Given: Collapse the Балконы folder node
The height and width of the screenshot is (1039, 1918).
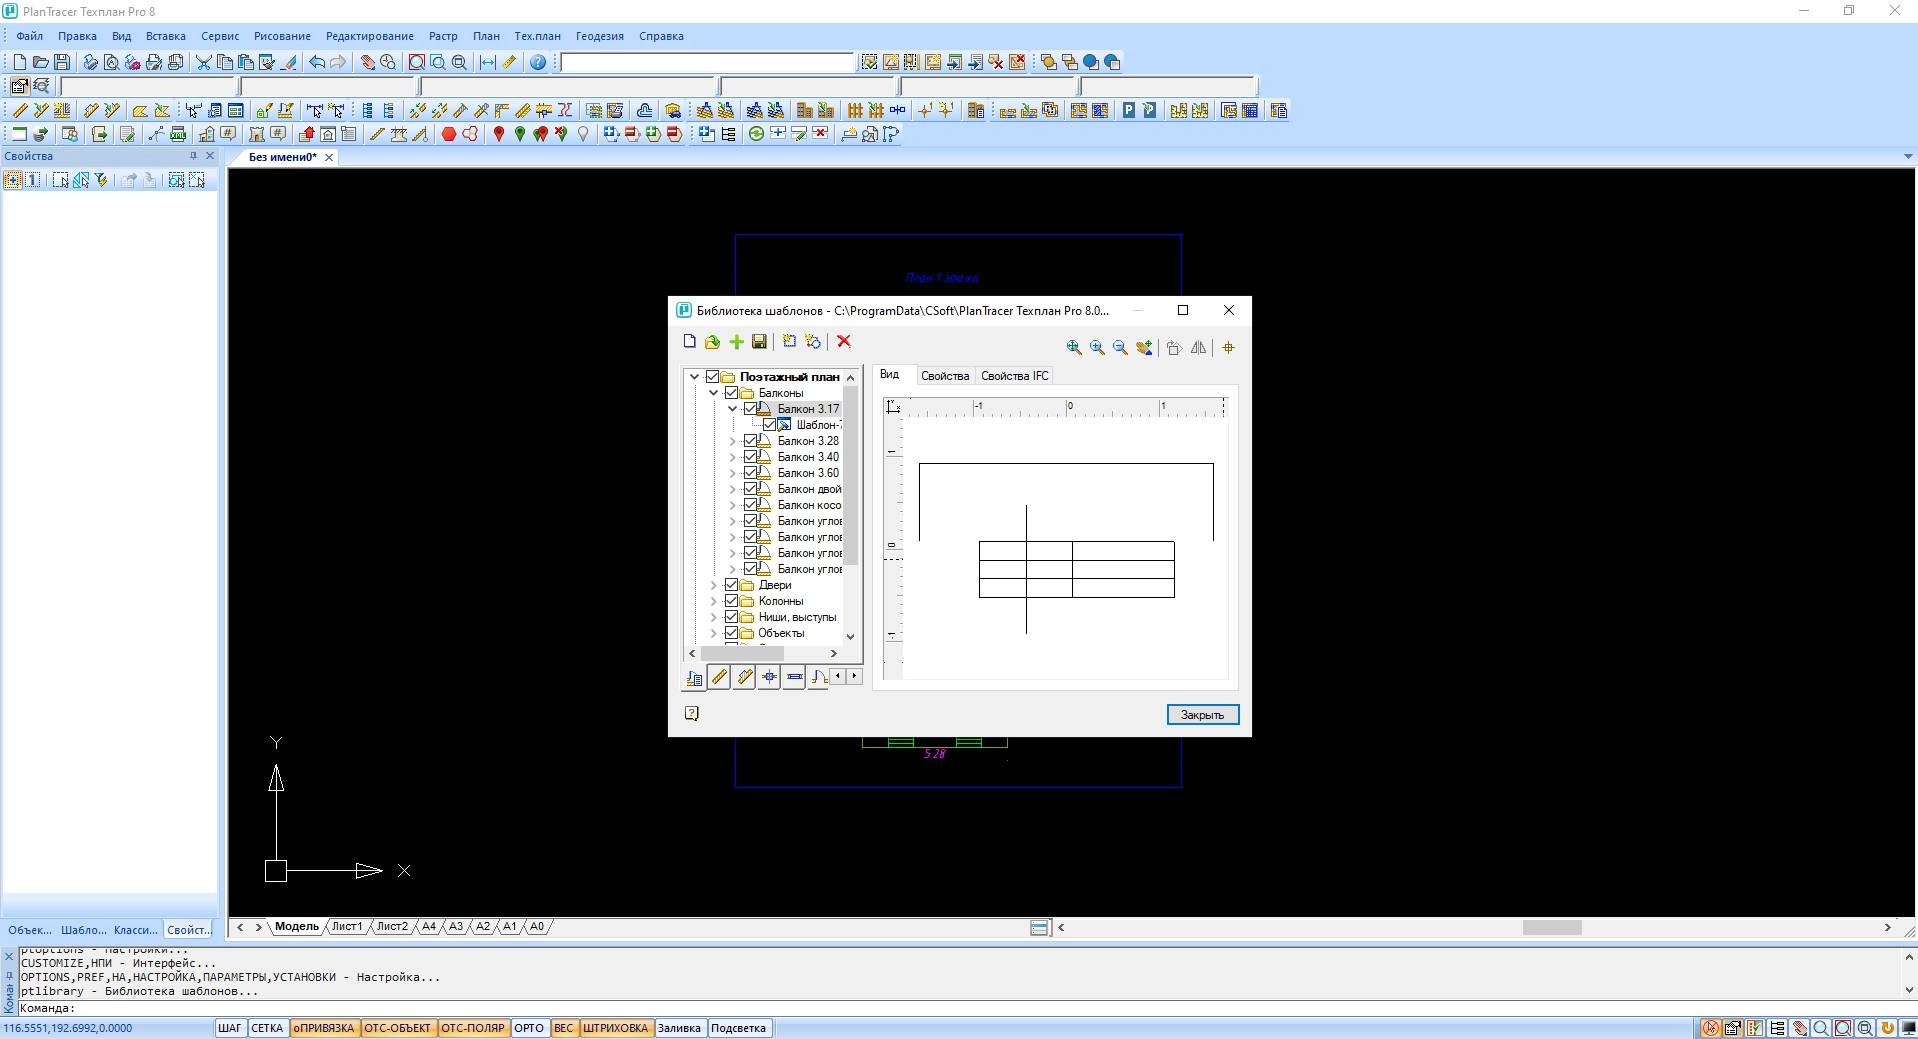Looking at the screenshot, I should [713, 393].
